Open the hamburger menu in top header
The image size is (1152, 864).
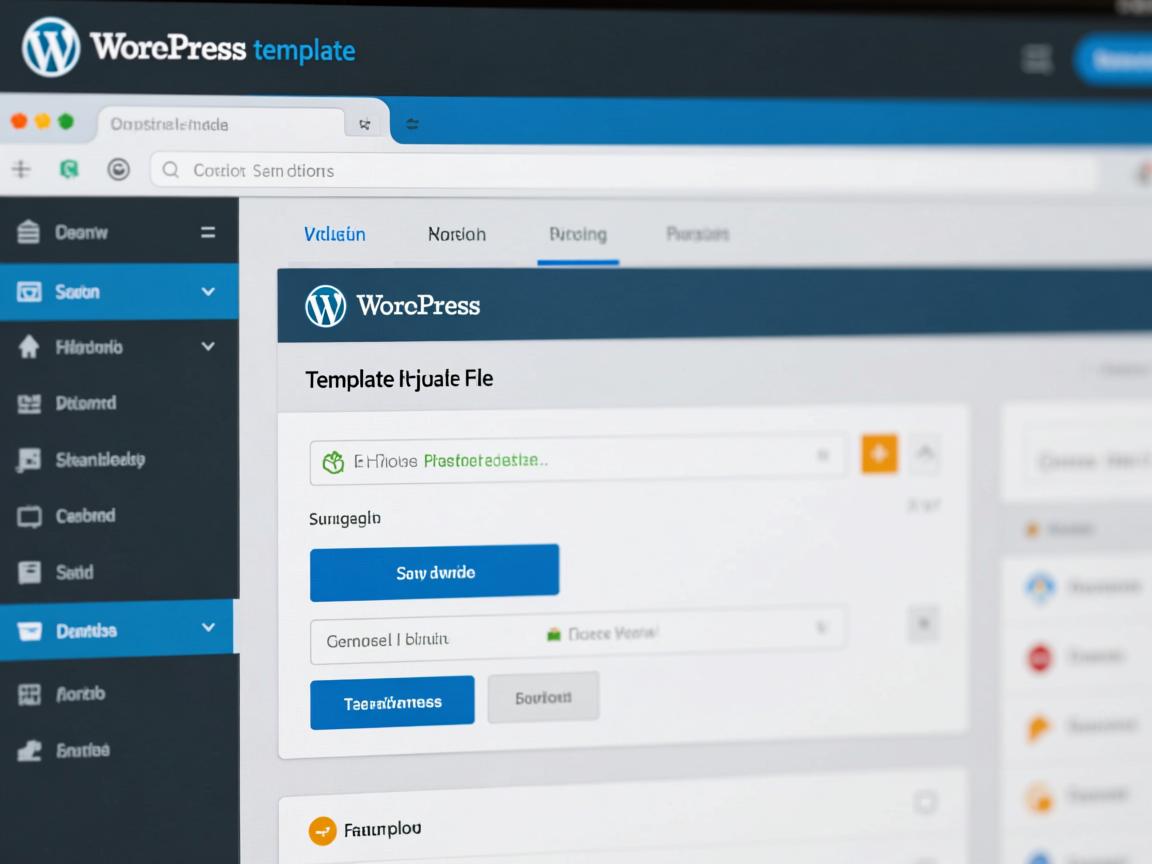tap(1037, 59)
